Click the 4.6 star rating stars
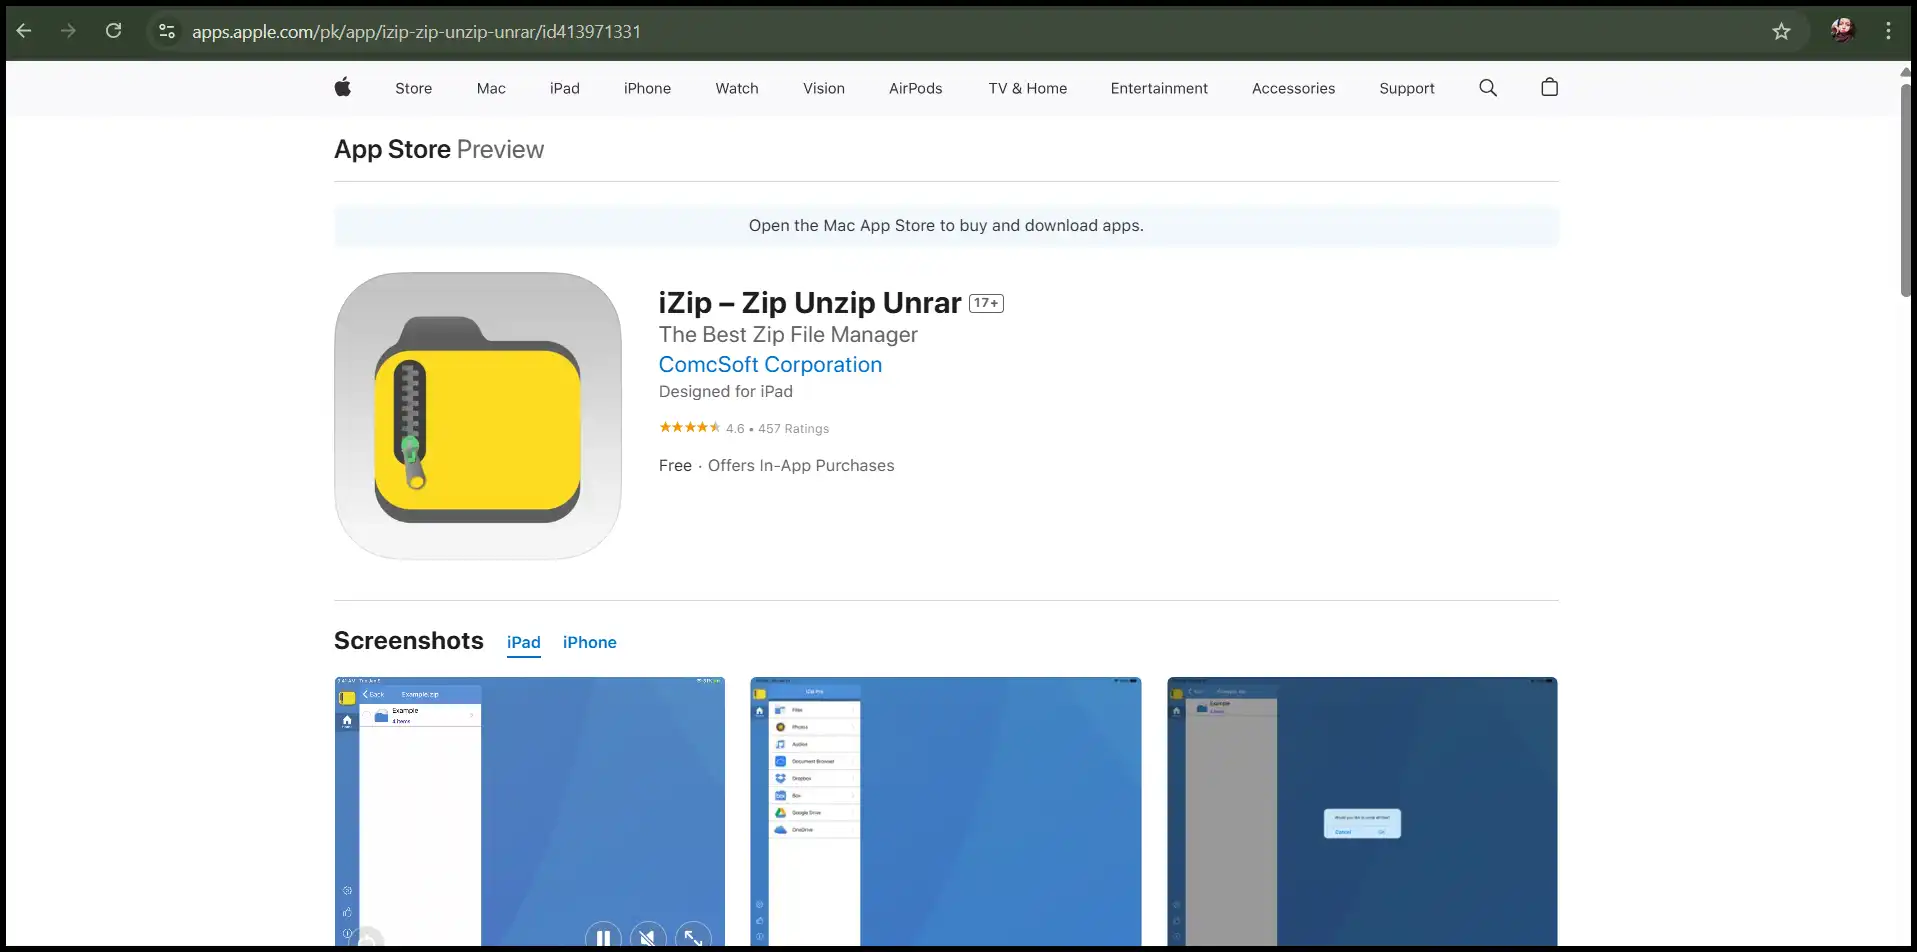 689,427
